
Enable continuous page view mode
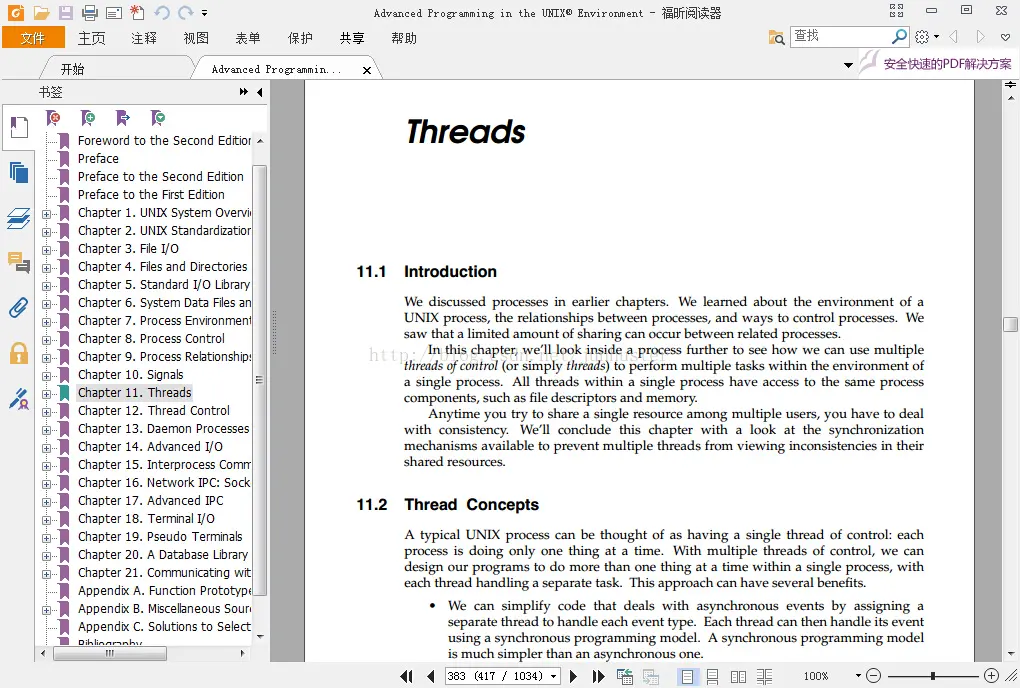pos(712,677)
